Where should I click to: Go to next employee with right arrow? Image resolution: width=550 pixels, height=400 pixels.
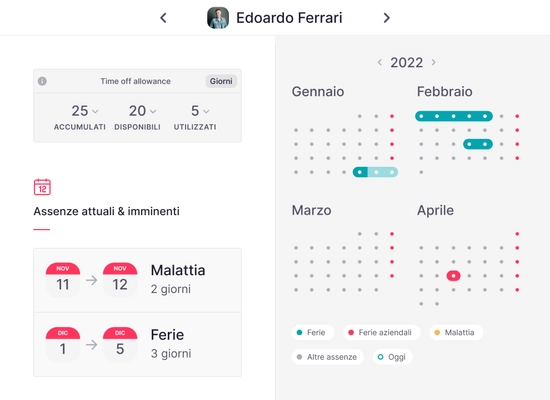pyautogui.click(x=386, y=18)
